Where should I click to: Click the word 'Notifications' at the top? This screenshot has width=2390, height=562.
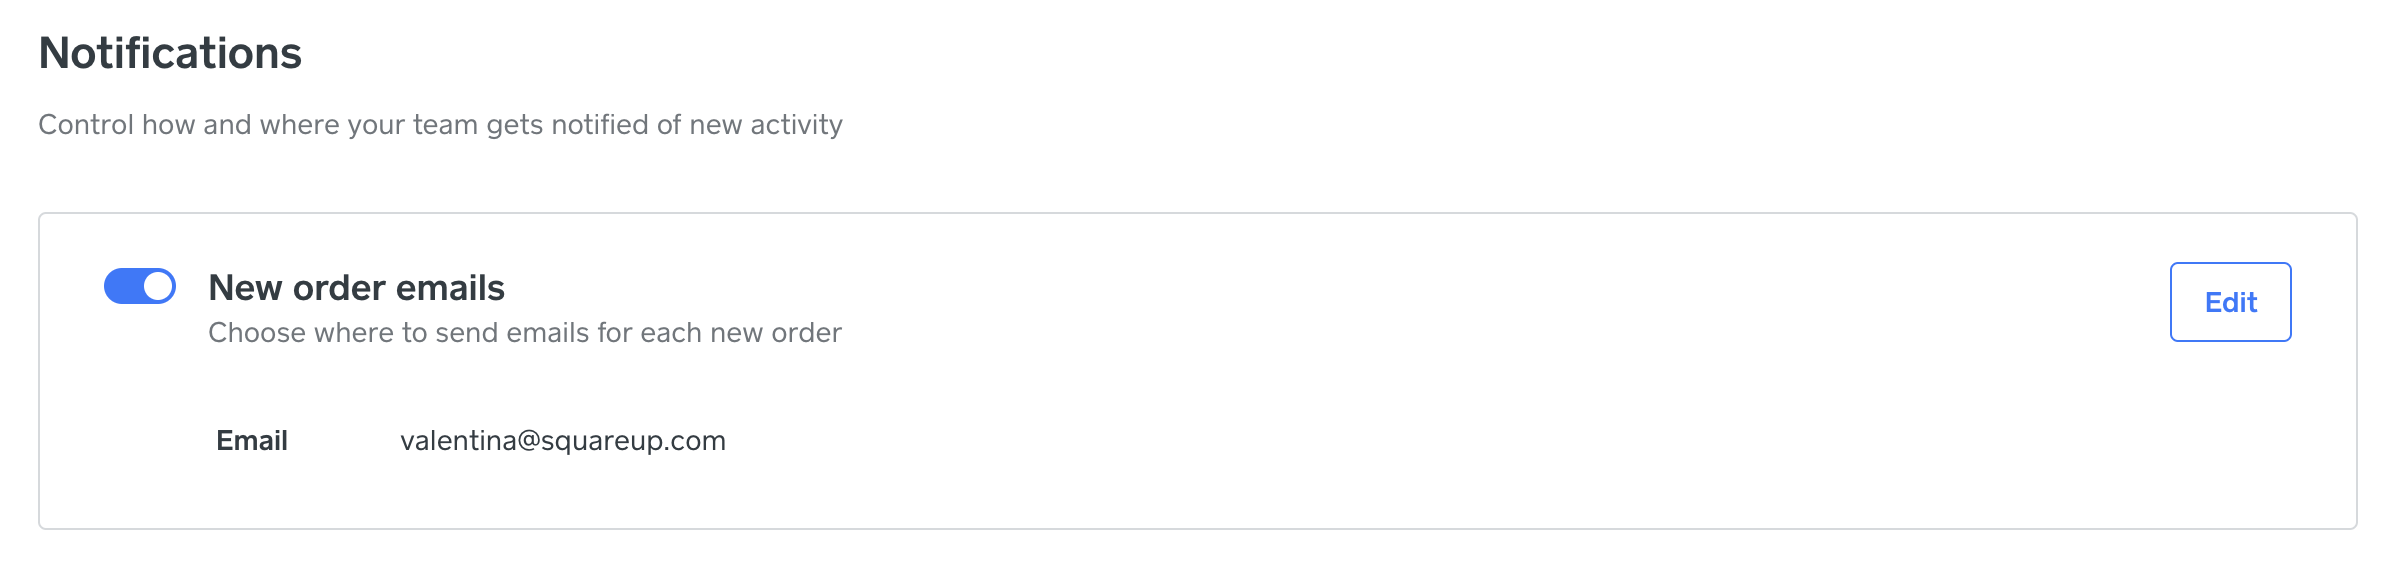[170, 53]
